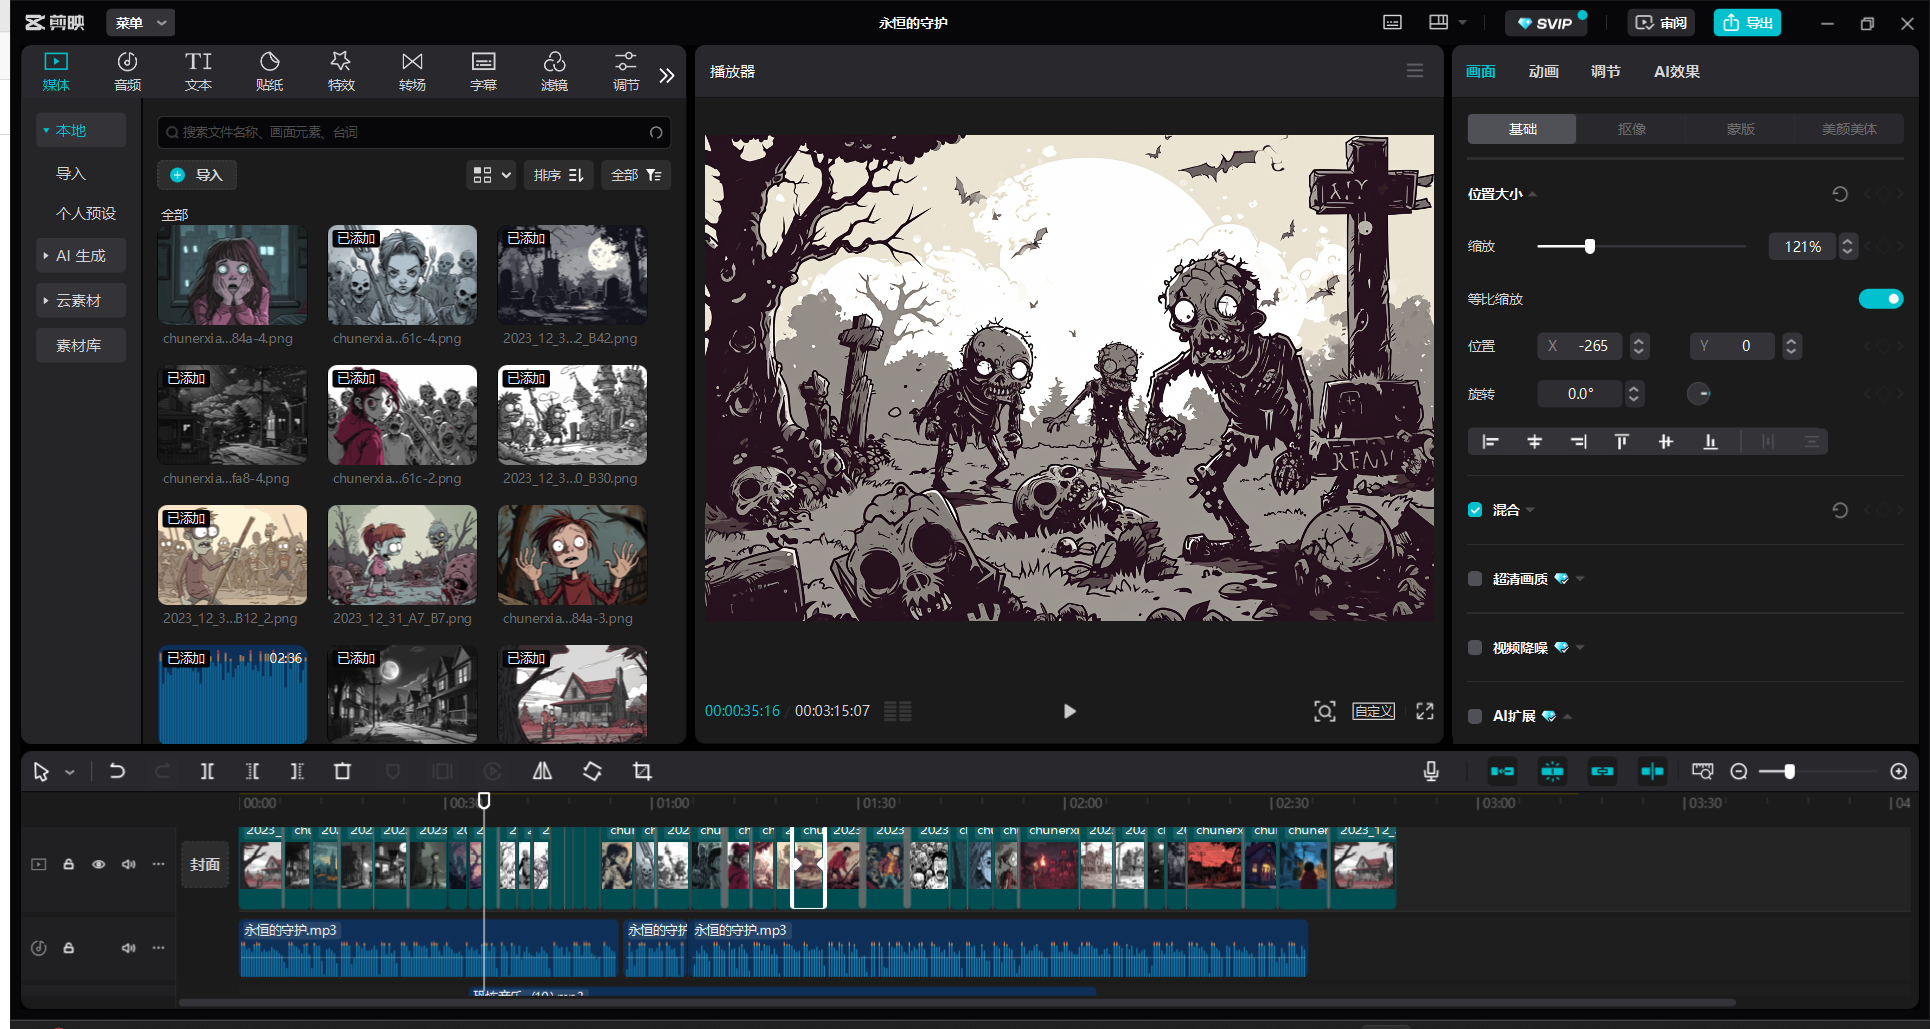The image size is (1930, 1029).
Task: Enable 超清画质 checkbox
Action: pos(1475,579)
